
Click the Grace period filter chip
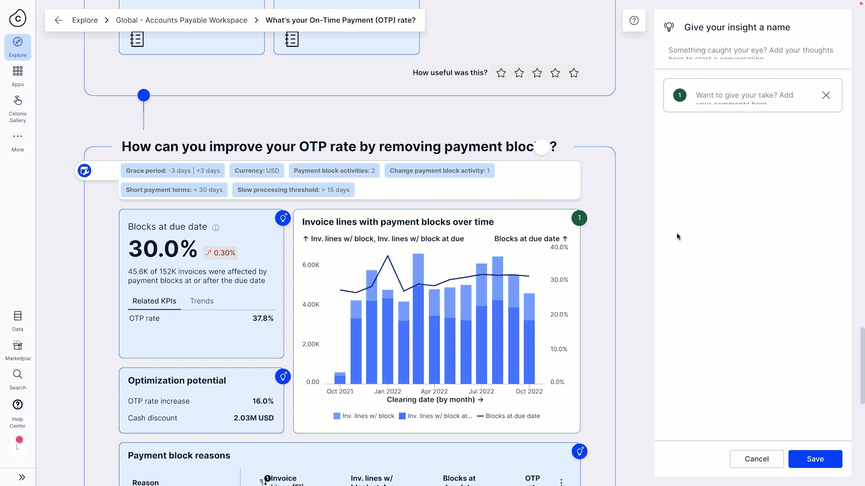point(173,171)
